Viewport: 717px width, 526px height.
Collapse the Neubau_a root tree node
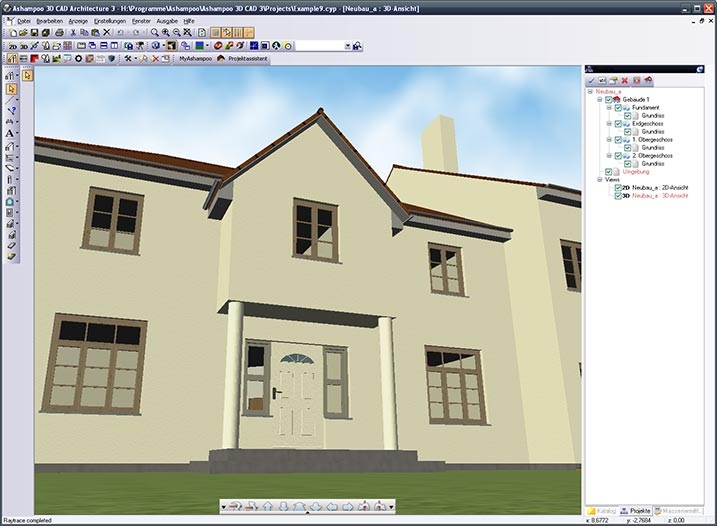(x=591, y=91)
